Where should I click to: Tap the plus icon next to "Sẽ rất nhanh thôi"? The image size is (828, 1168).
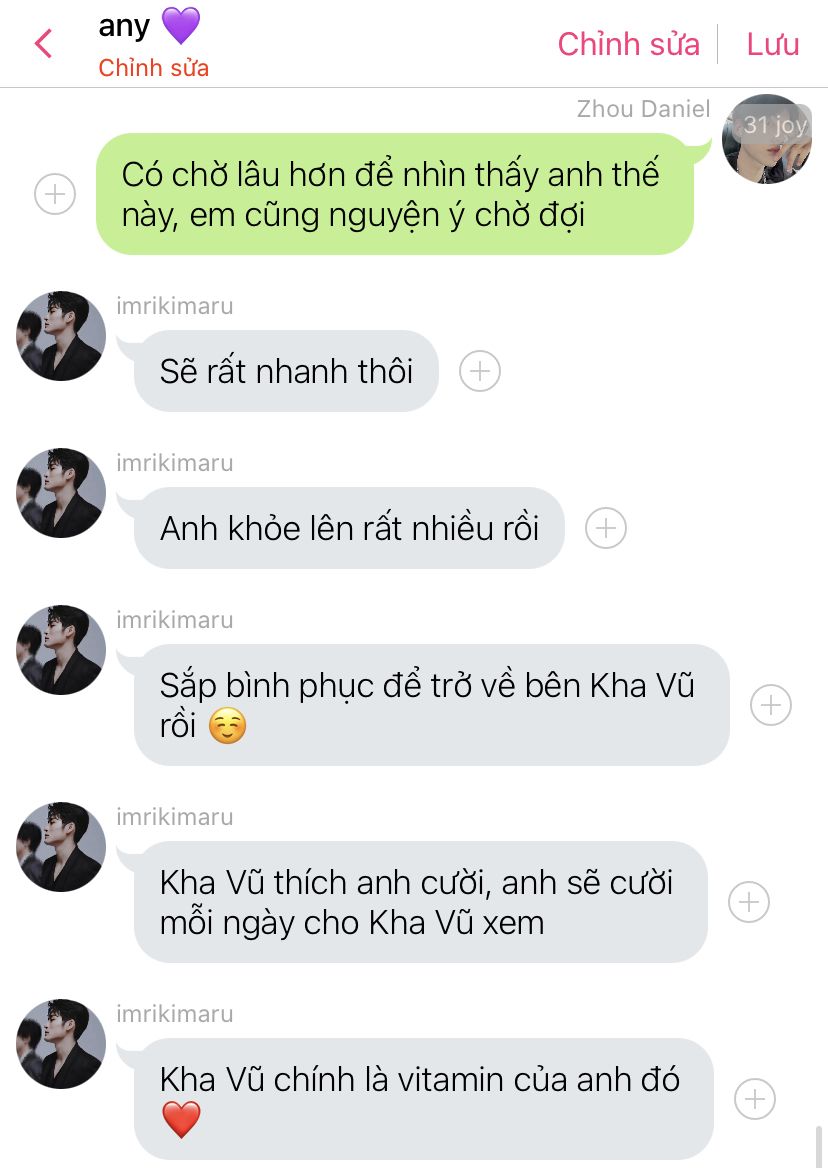coord(480,371)
